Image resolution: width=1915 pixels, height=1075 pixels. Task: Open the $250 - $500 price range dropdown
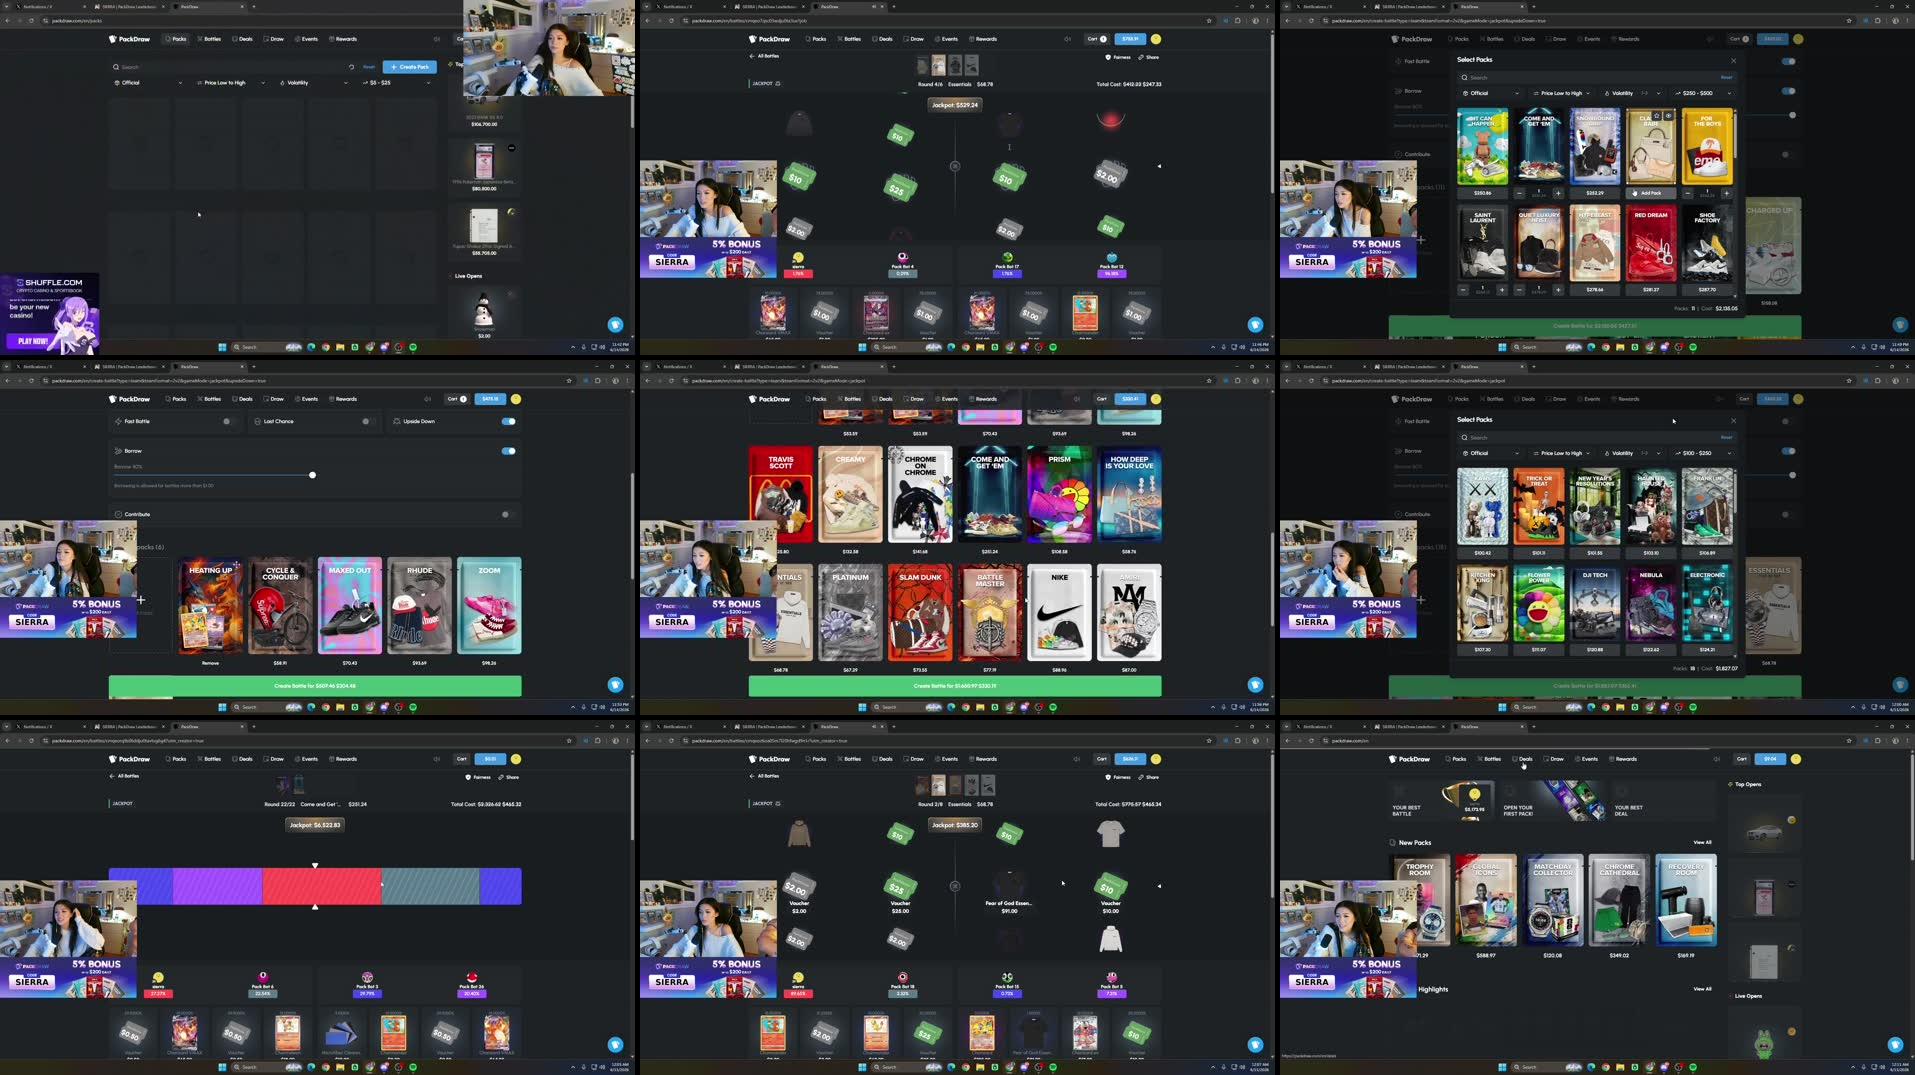tap(1703, 93)
